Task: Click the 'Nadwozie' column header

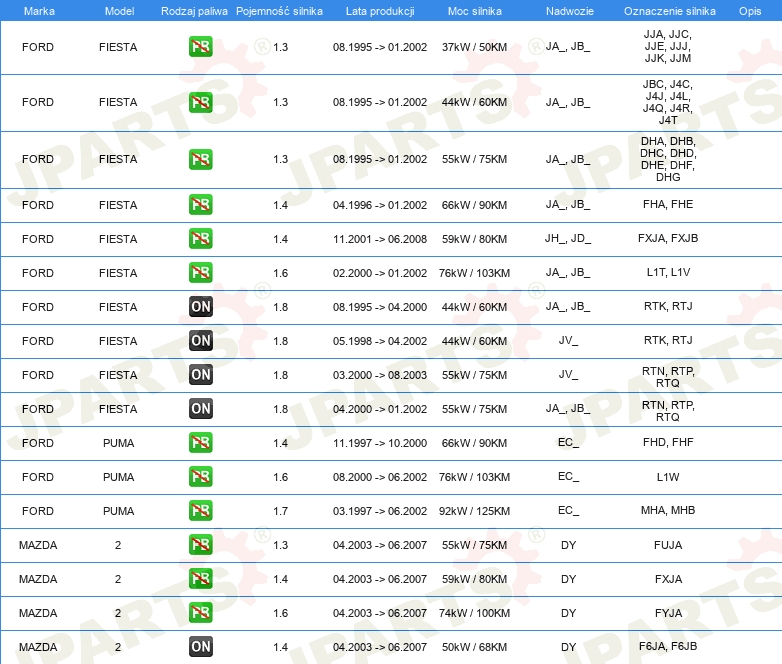Action: coord(568,10)
